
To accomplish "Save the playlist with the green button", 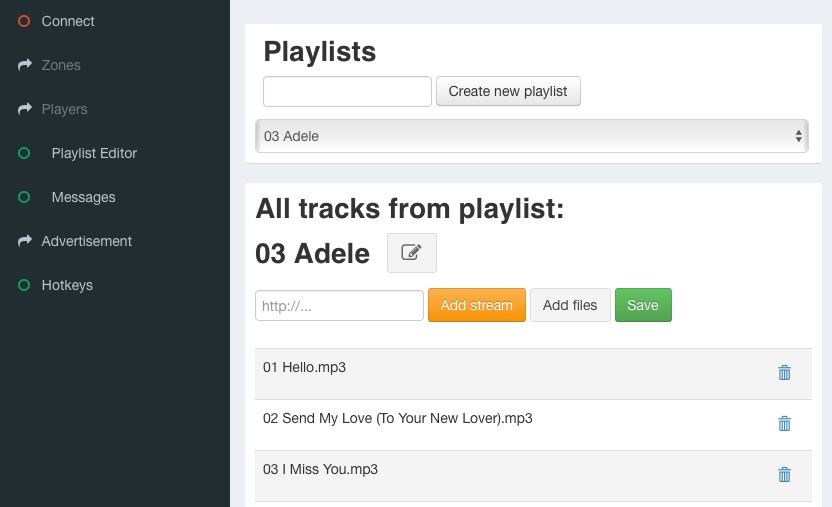I will point(643,306).
